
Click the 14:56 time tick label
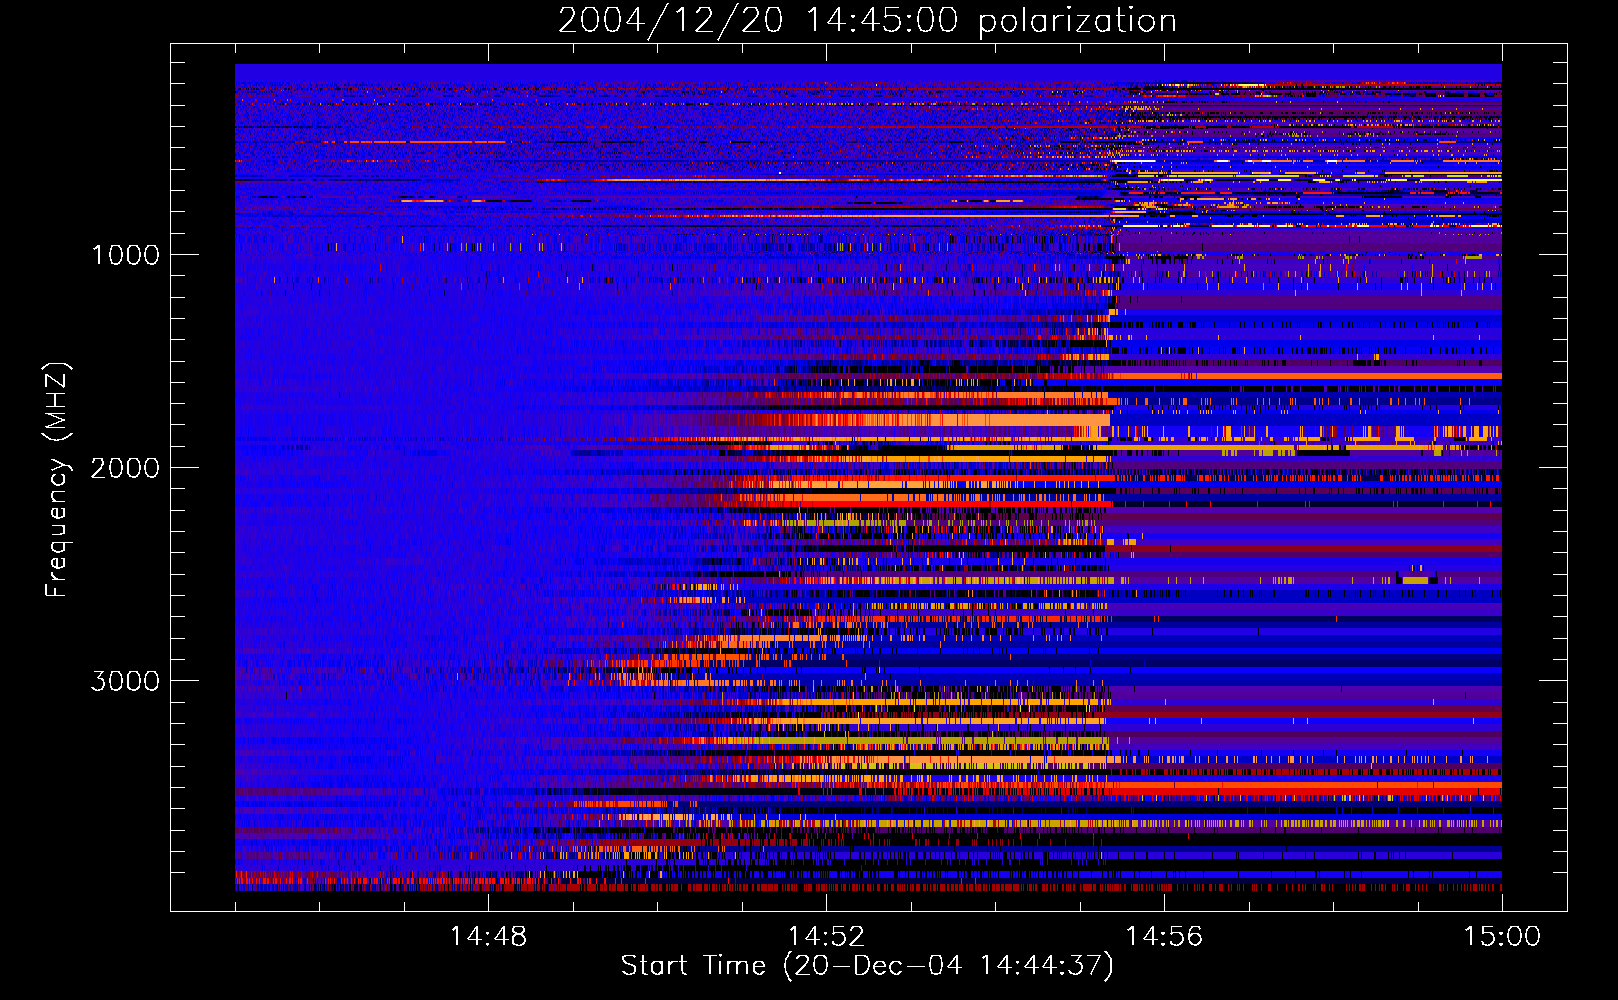tap(1164, 937)
